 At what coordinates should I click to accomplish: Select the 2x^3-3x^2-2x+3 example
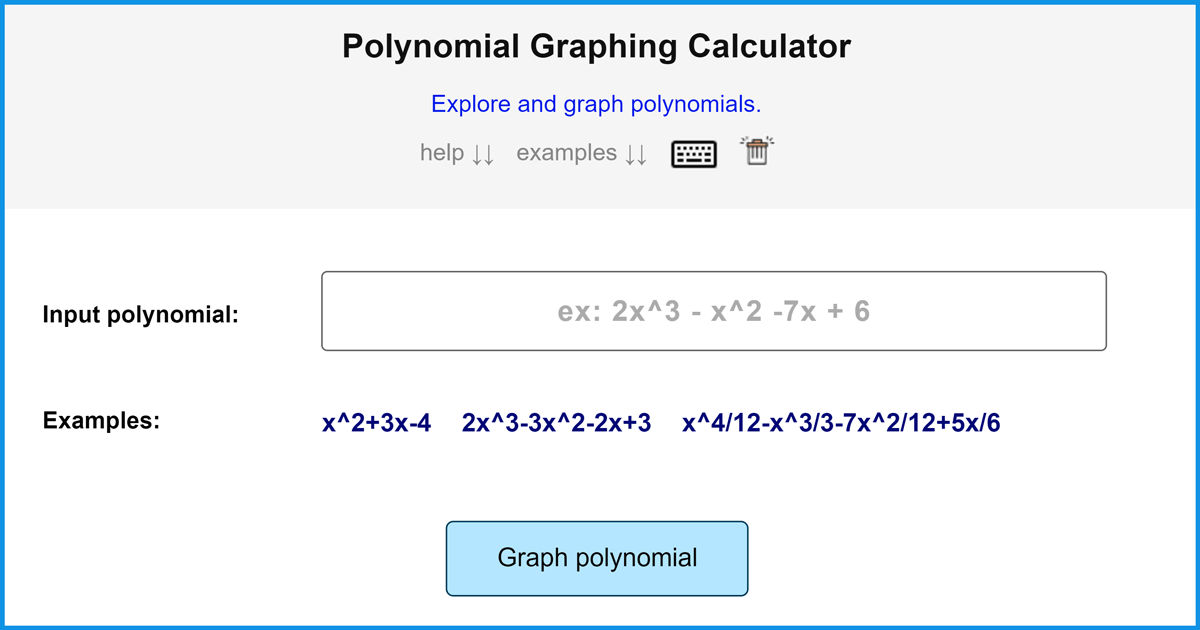click(x=556, y=423)
